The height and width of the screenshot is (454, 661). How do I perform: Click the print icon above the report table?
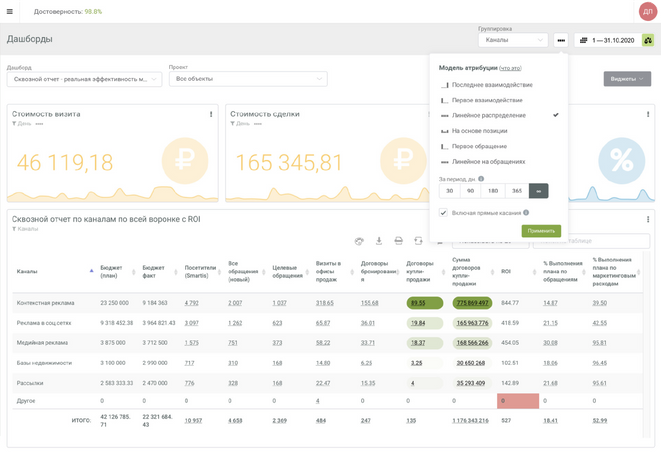[x=398, y=240]
